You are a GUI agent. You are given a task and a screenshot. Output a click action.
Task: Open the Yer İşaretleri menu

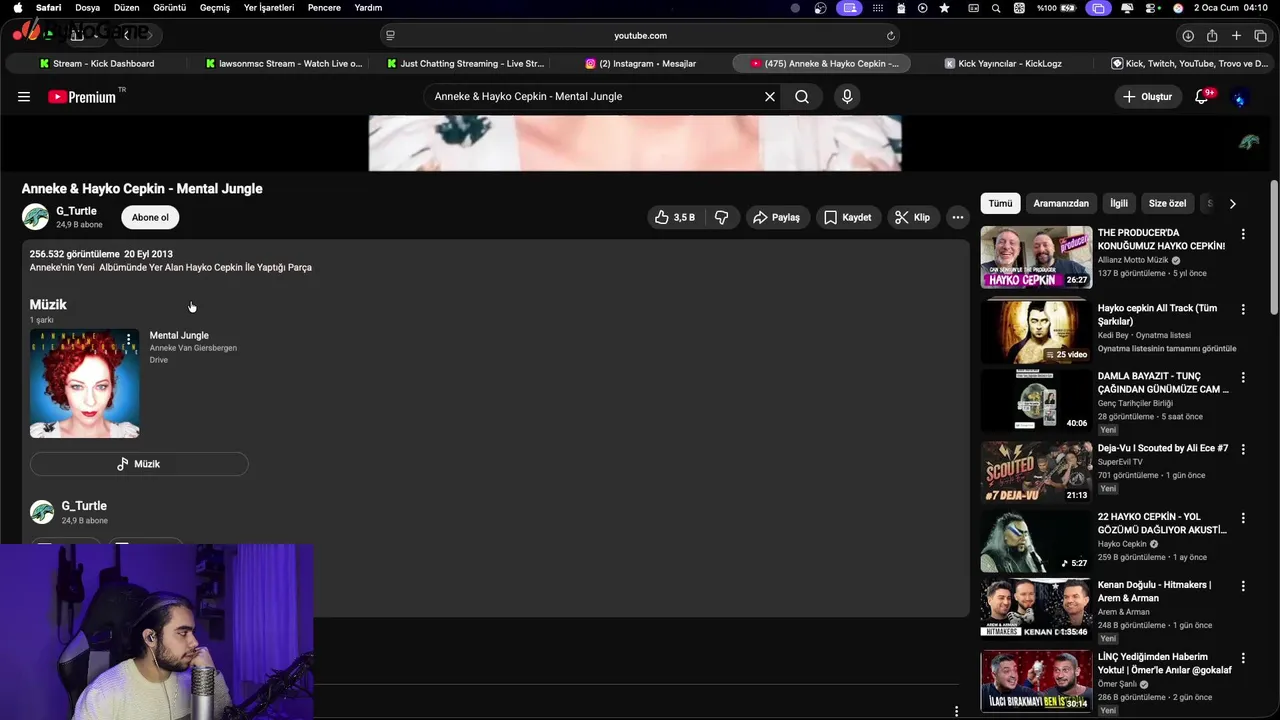[269, 7]
